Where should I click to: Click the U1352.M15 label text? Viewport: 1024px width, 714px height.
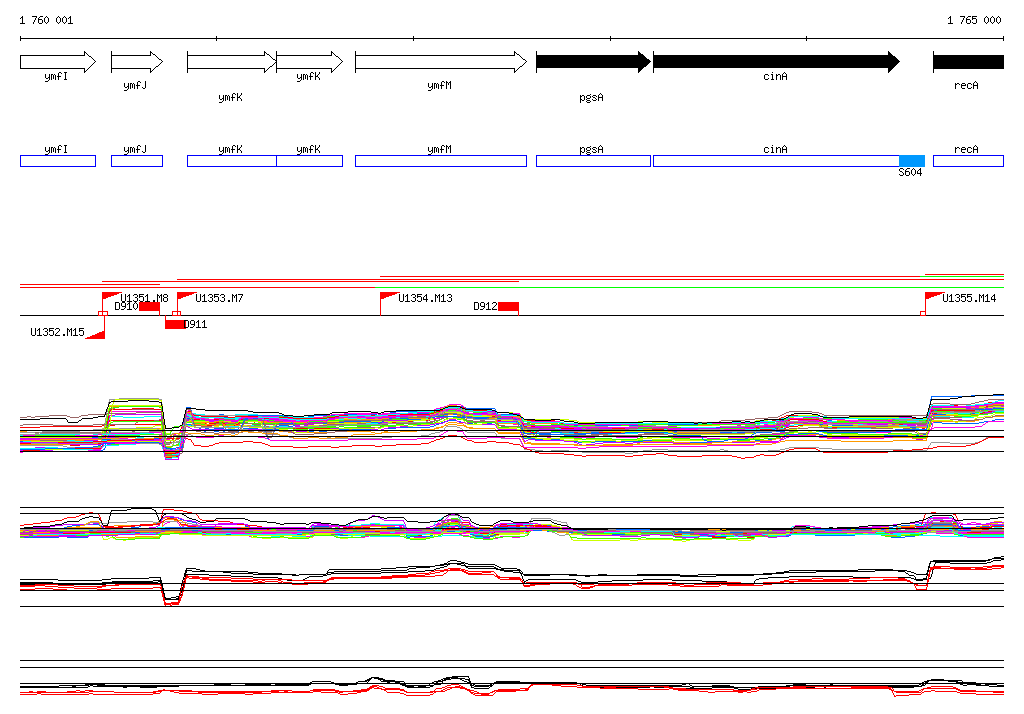tap(57, 332)
